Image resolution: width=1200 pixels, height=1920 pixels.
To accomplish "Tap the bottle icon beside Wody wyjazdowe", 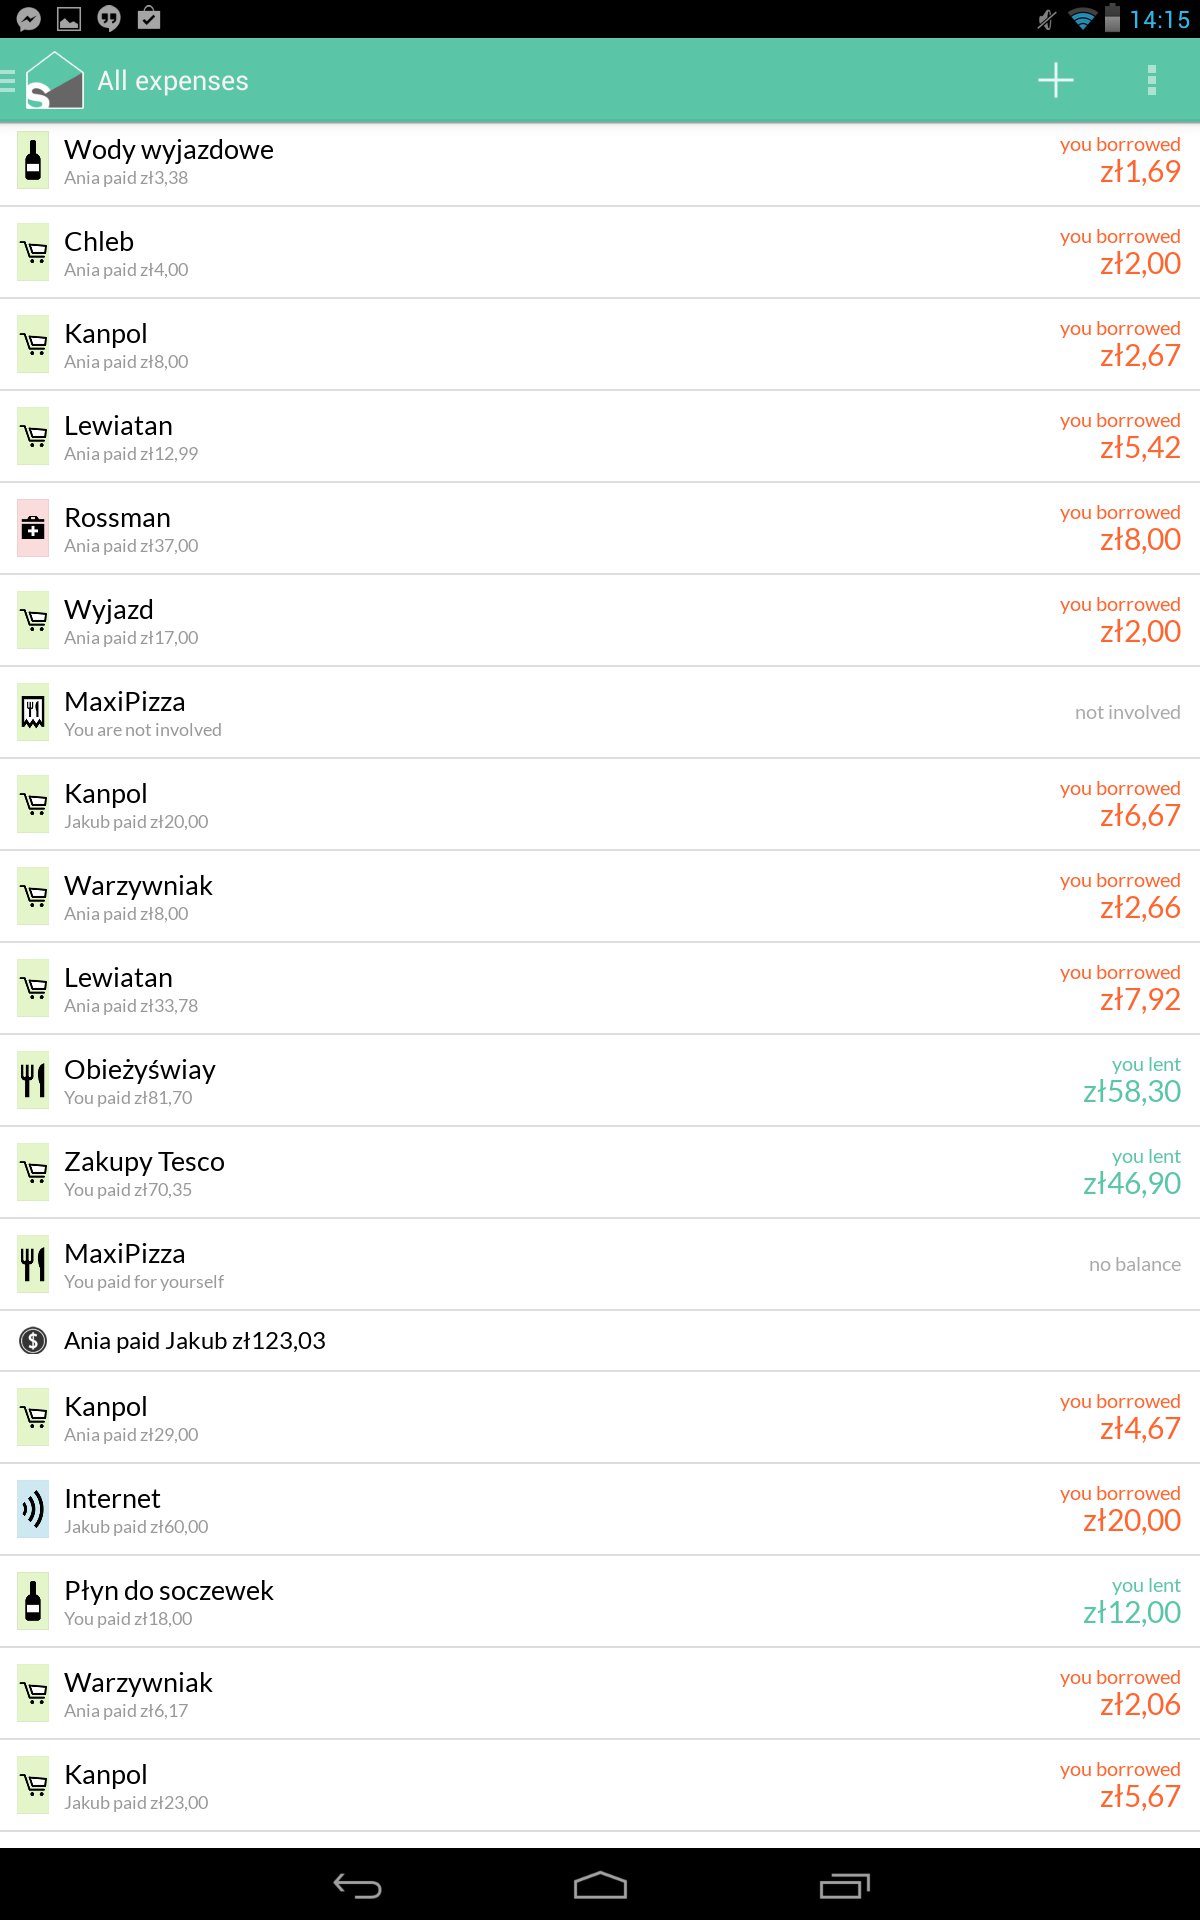I will point(33,162).
